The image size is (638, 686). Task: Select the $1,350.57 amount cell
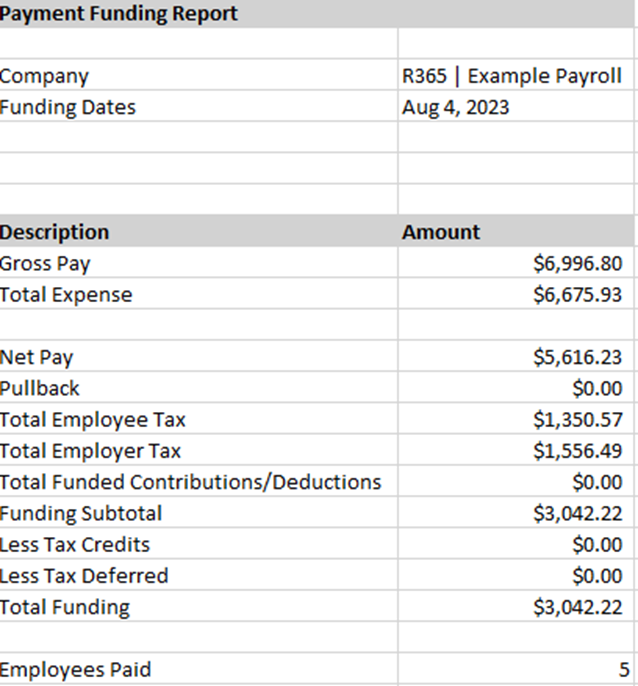516,419
